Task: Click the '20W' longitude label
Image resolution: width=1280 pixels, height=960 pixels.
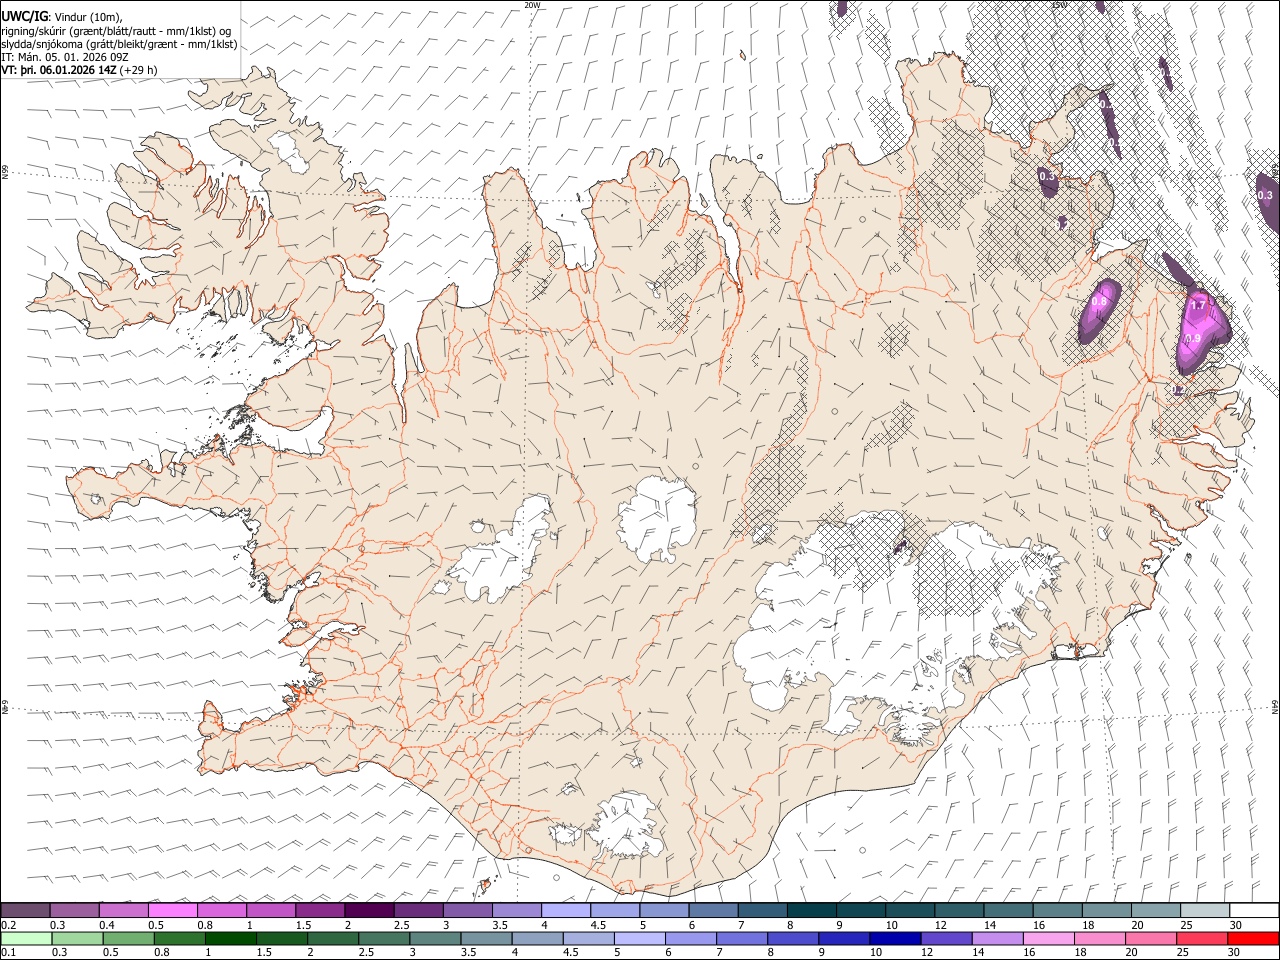Action: 532,5
